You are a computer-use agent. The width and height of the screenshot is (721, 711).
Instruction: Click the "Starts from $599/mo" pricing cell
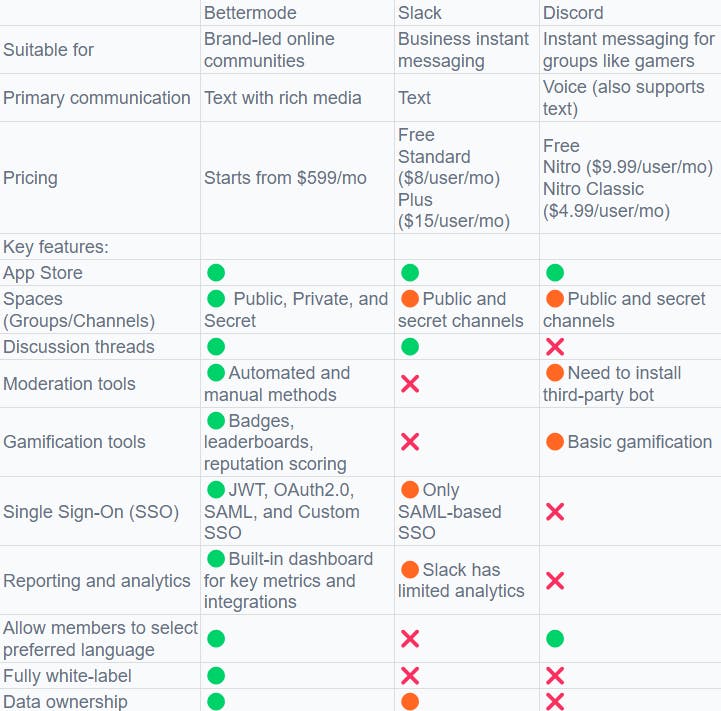click(x=285, y=178)
